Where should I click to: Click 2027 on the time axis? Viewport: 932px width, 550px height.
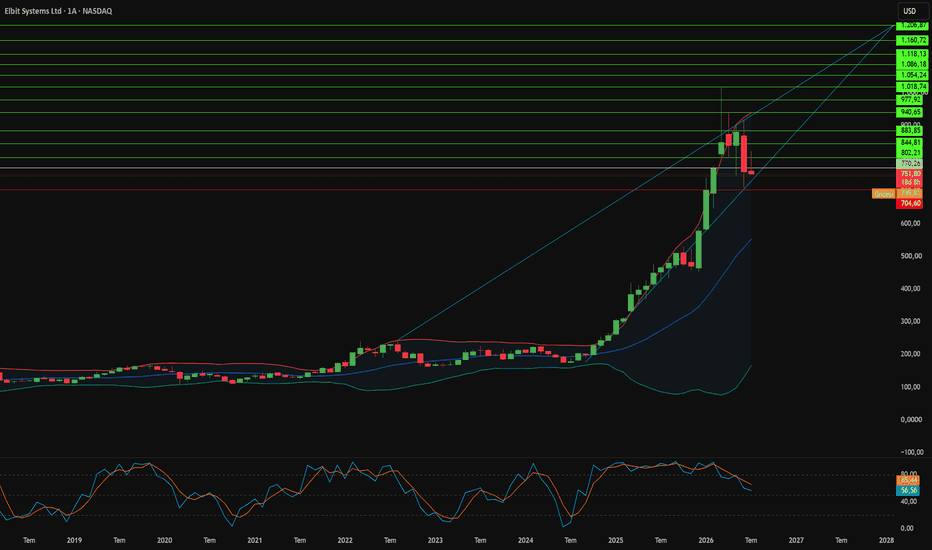pos(796,540)
